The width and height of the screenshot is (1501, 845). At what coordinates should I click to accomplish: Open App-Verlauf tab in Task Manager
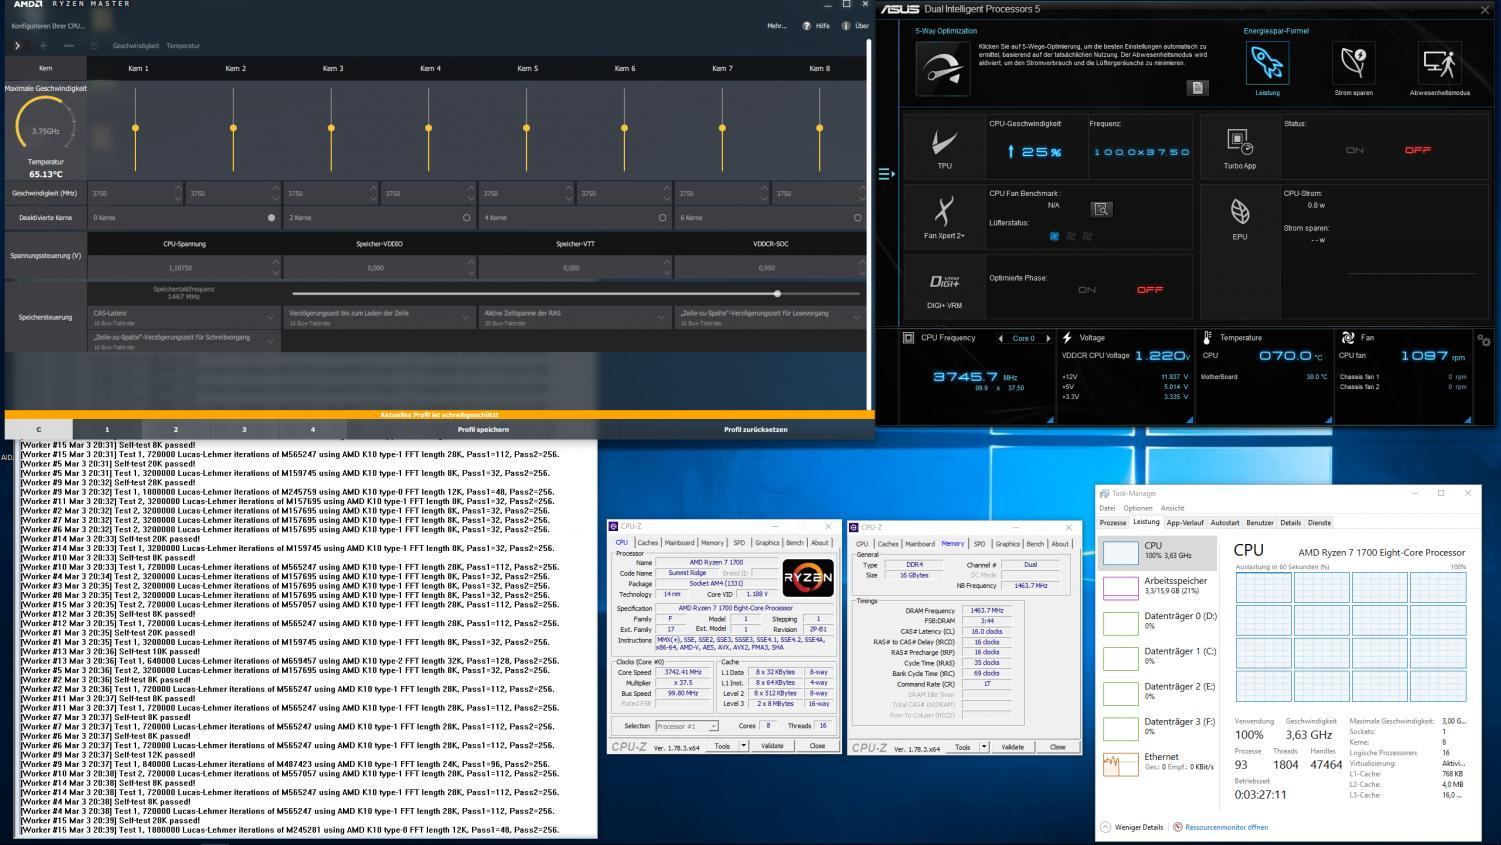pyautogui.click(x=1185, y=522)
